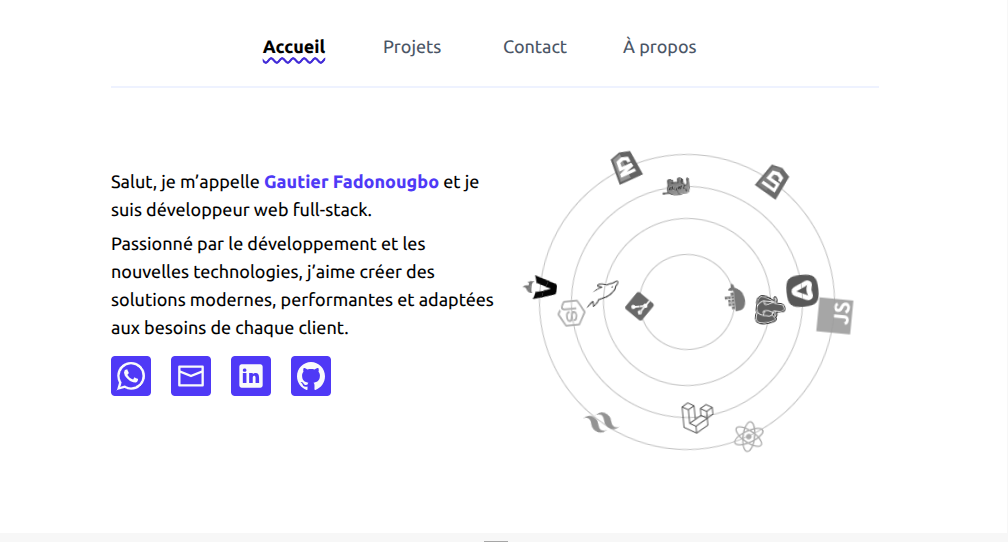Viewport: 1008px width, 542px height.
Task: Open the Contact navigation link
Action: click(x=535, y=47)
